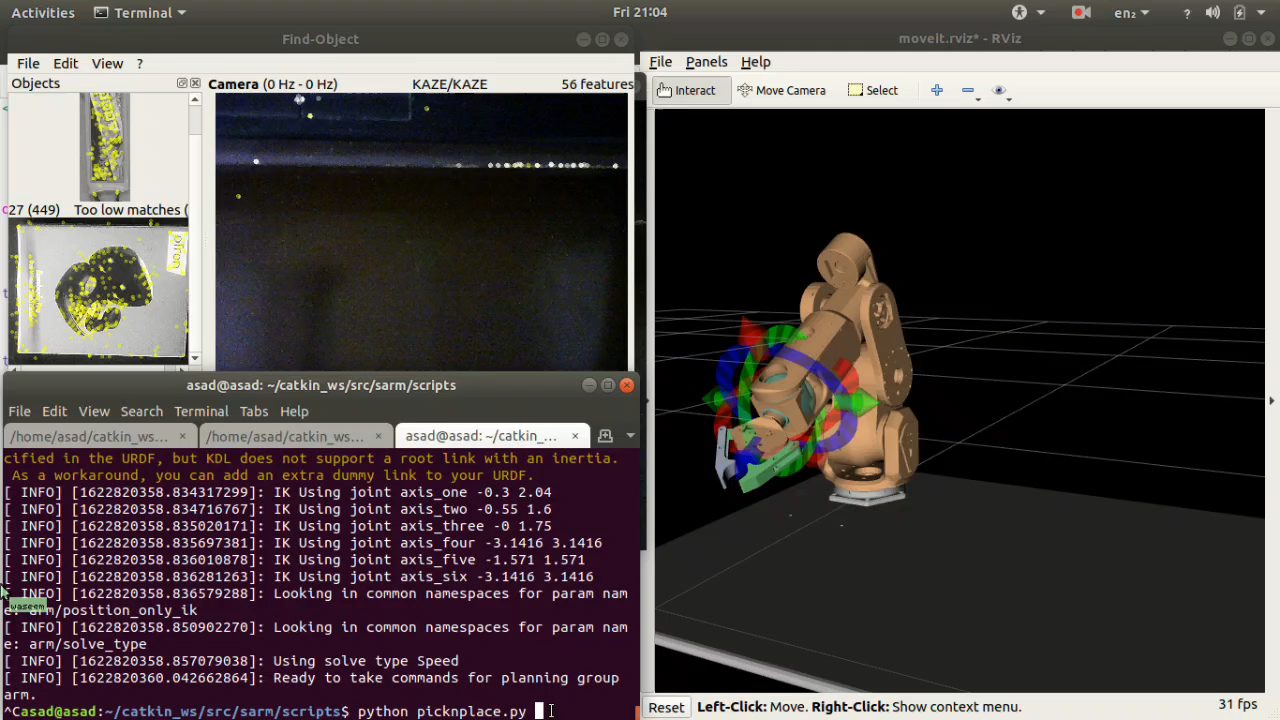This screenshot has height=720, width=1280.
Task: Click the blue minus remove-tool icon
Action: point(968,90)
